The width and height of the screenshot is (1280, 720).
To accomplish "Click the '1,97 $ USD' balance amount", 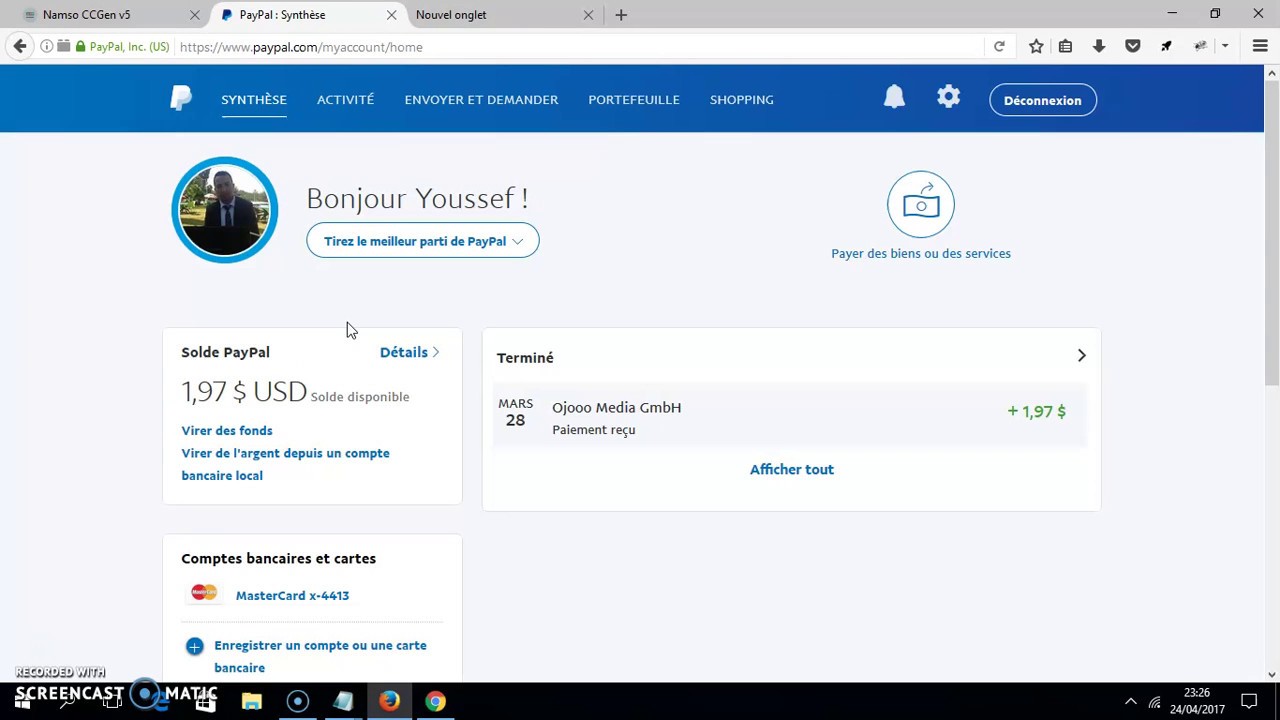I will pos(244,391).
